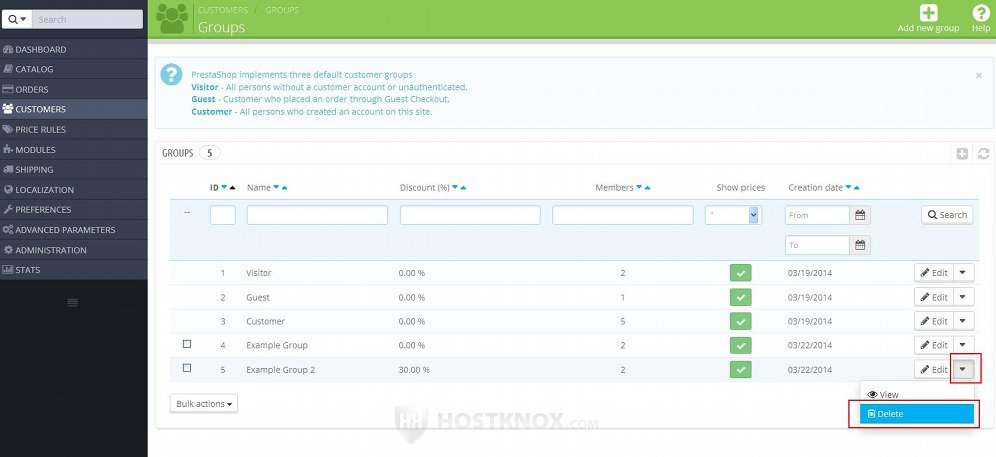Check the Example Group 2 row checkbox

pos(187,368)
